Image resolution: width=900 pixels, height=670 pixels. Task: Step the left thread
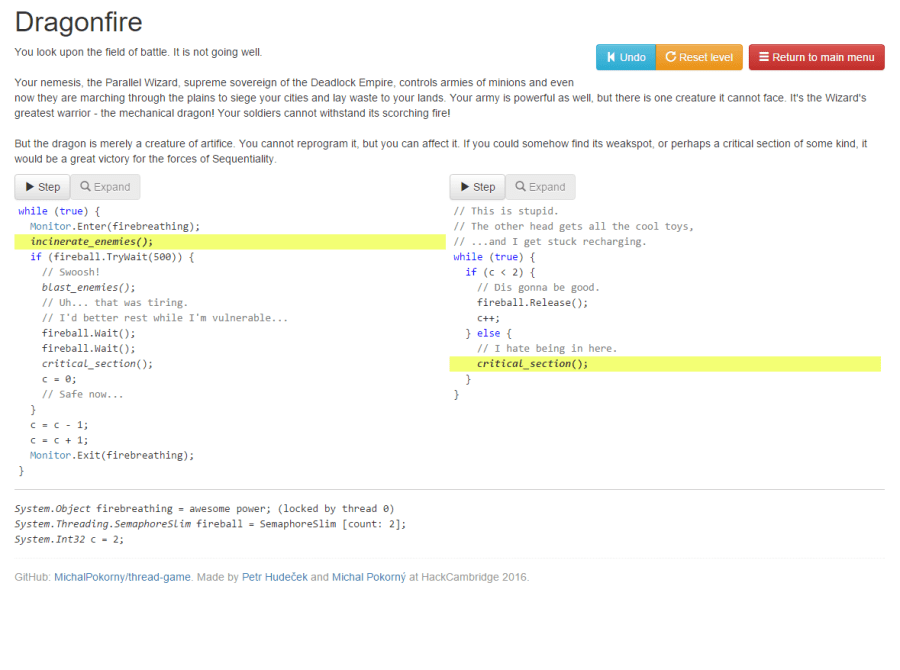[x=42, y=187]
